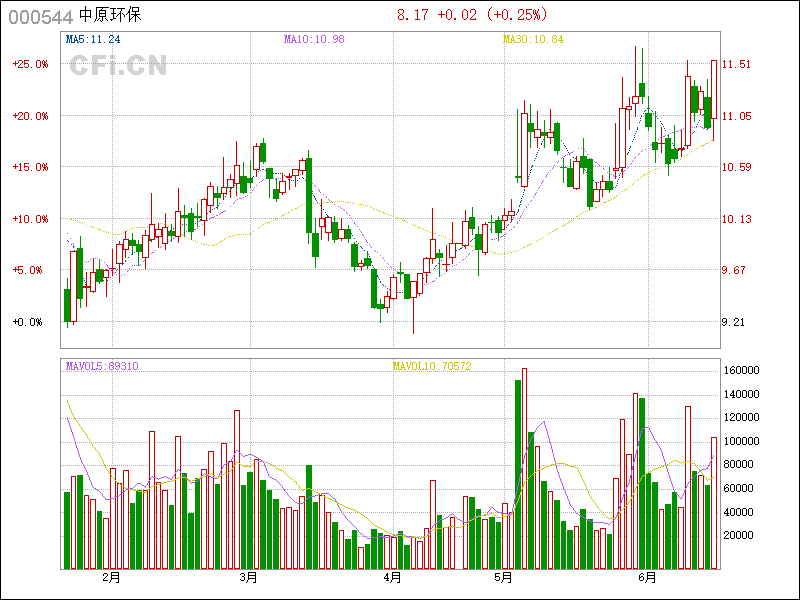Click the 0.0% left axis label
The width and height of the screenshot is (800, 600).
tap(30, 322)
